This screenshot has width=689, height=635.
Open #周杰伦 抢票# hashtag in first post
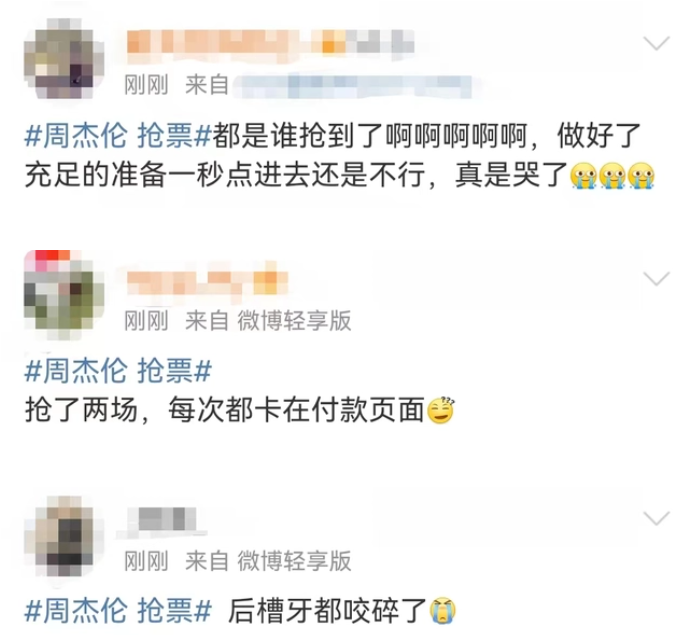[x=118, y=136]
